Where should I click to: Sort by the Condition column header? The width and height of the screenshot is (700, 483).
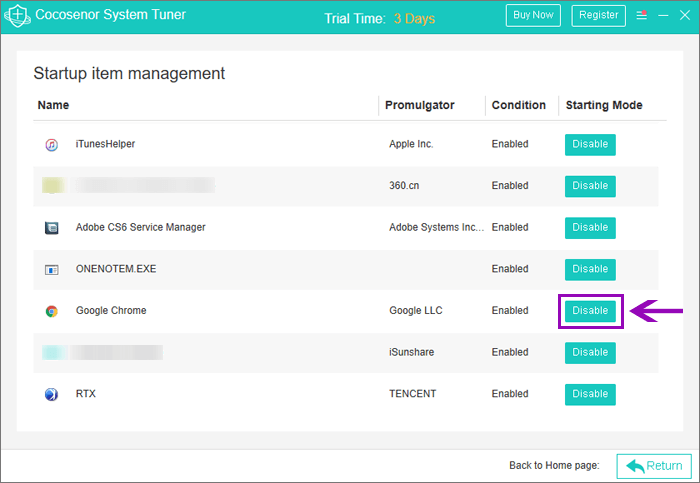pyautogui.click(x=519, y=105)
